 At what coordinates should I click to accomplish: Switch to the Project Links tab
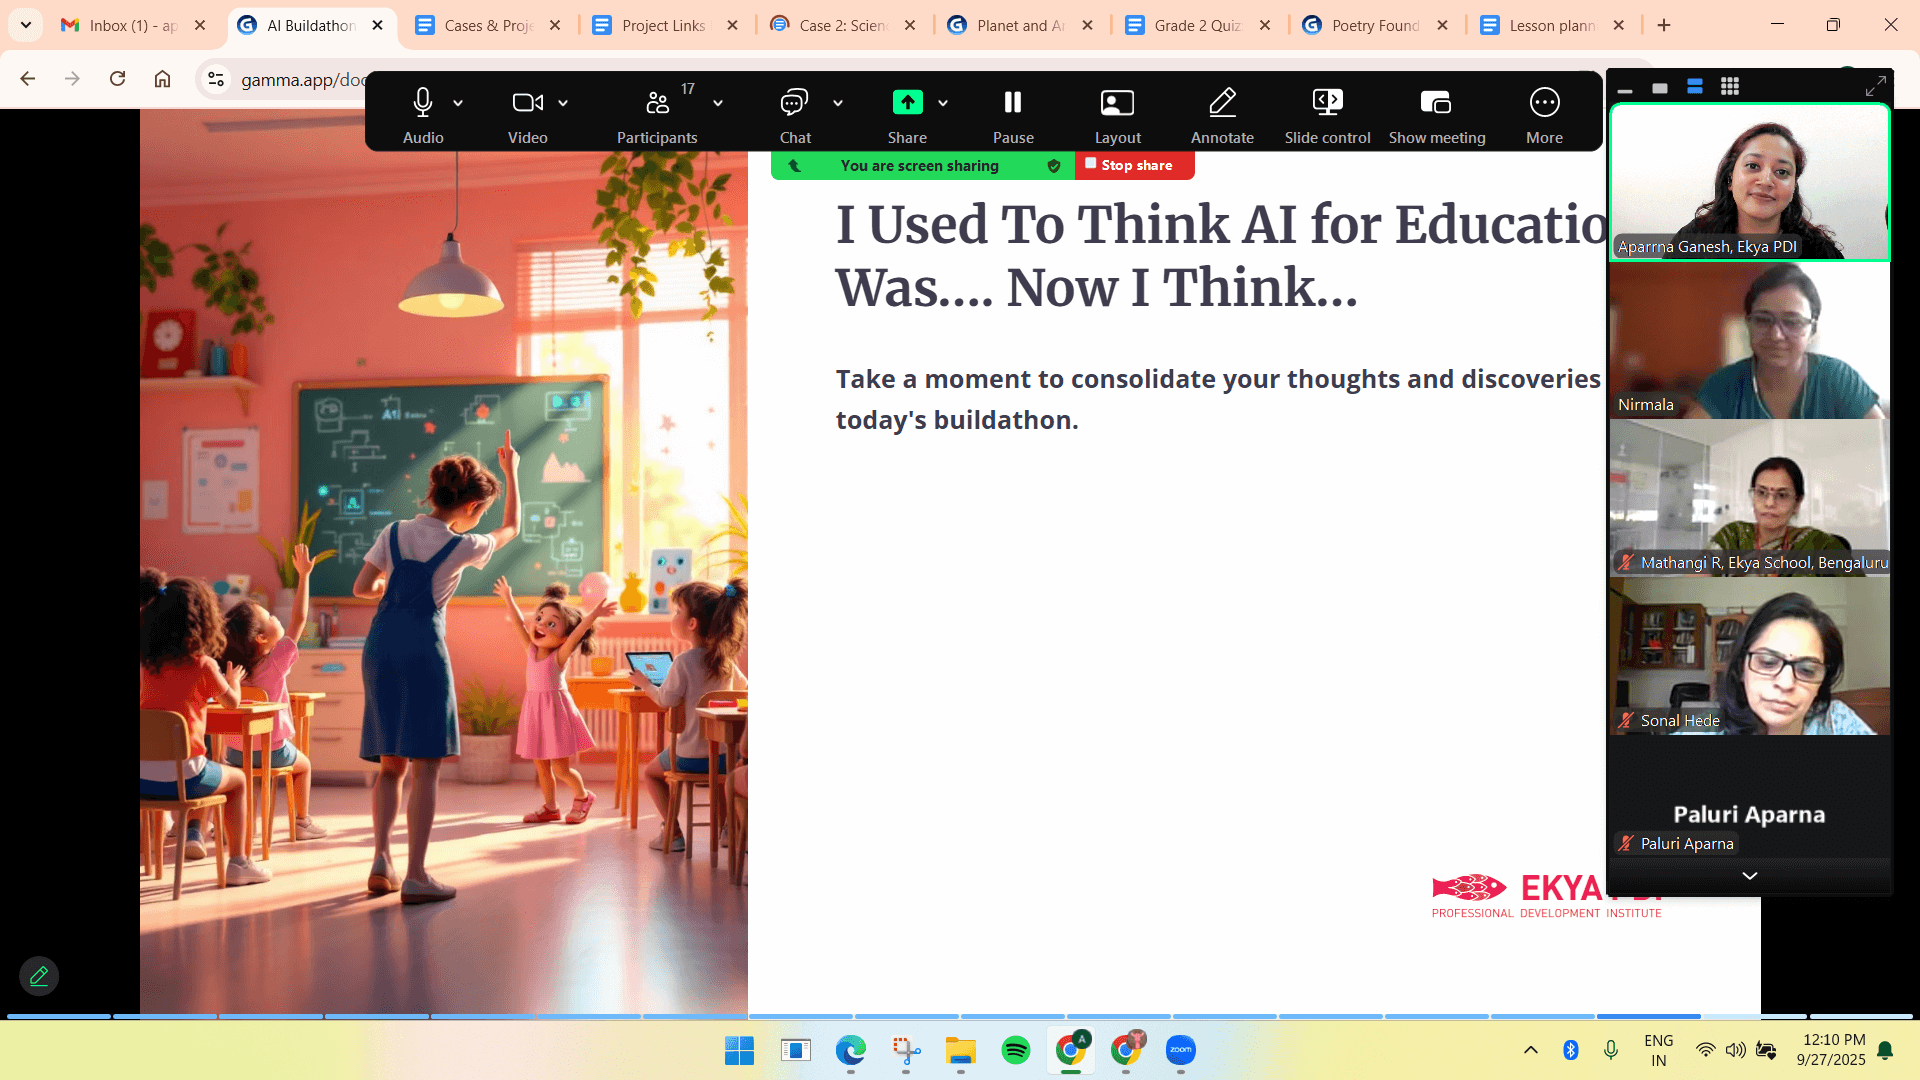tap(662, 25)
